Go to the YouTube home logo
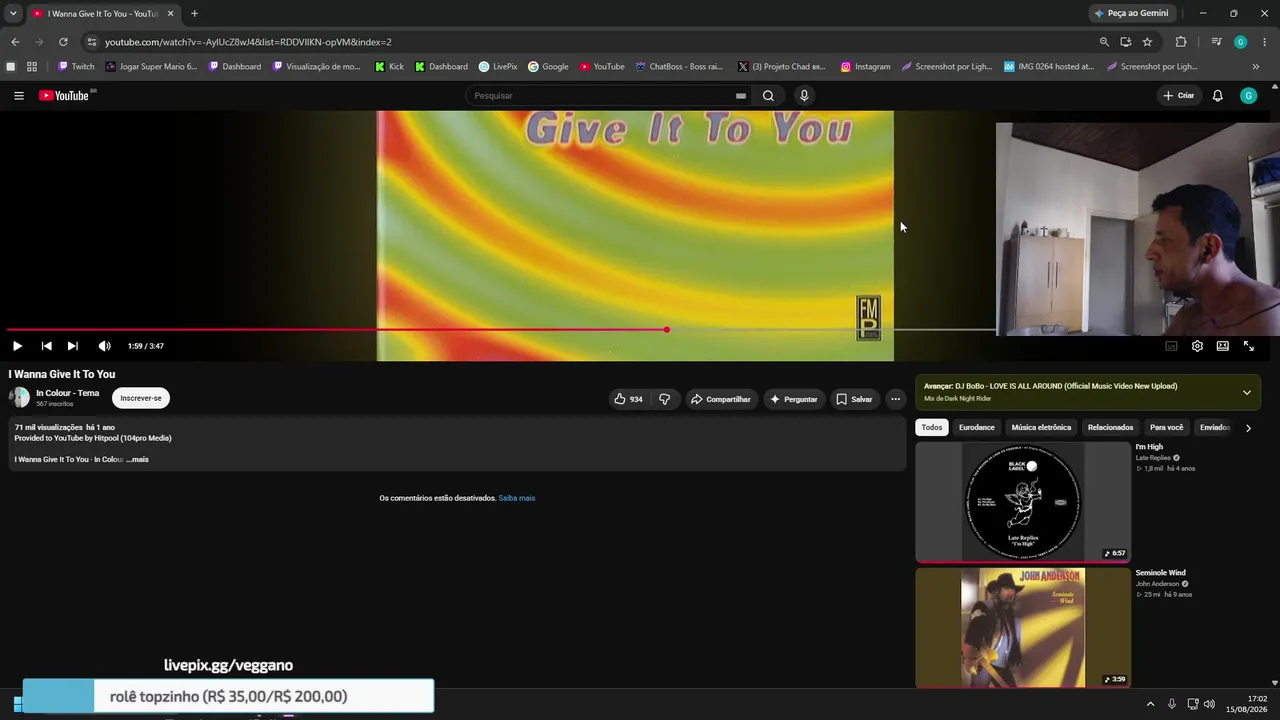The image size is (1280, 720). 64,96
